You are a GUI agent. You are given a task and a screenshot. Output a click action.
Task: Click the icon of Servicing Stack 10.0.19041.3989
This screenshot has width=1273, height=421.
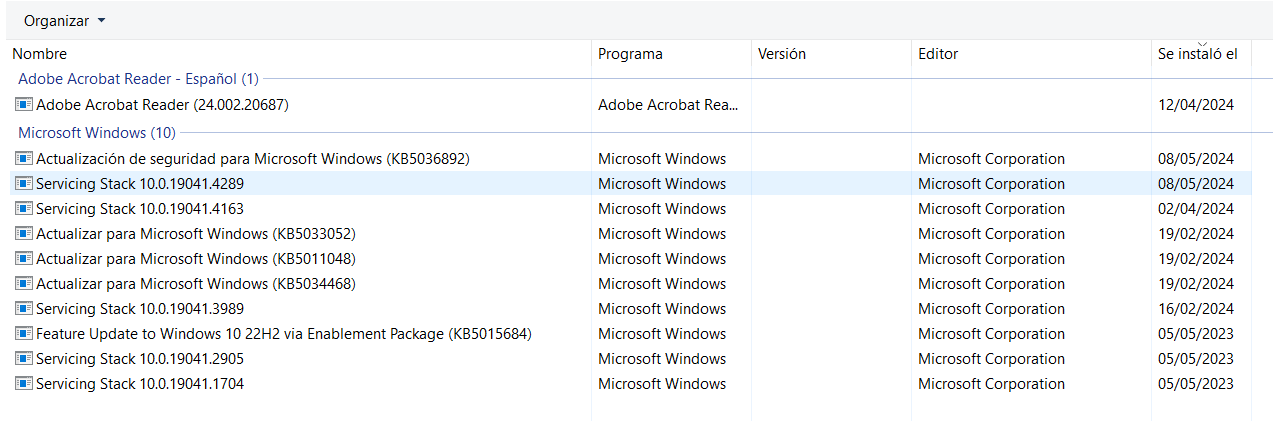tap(24, 309)
